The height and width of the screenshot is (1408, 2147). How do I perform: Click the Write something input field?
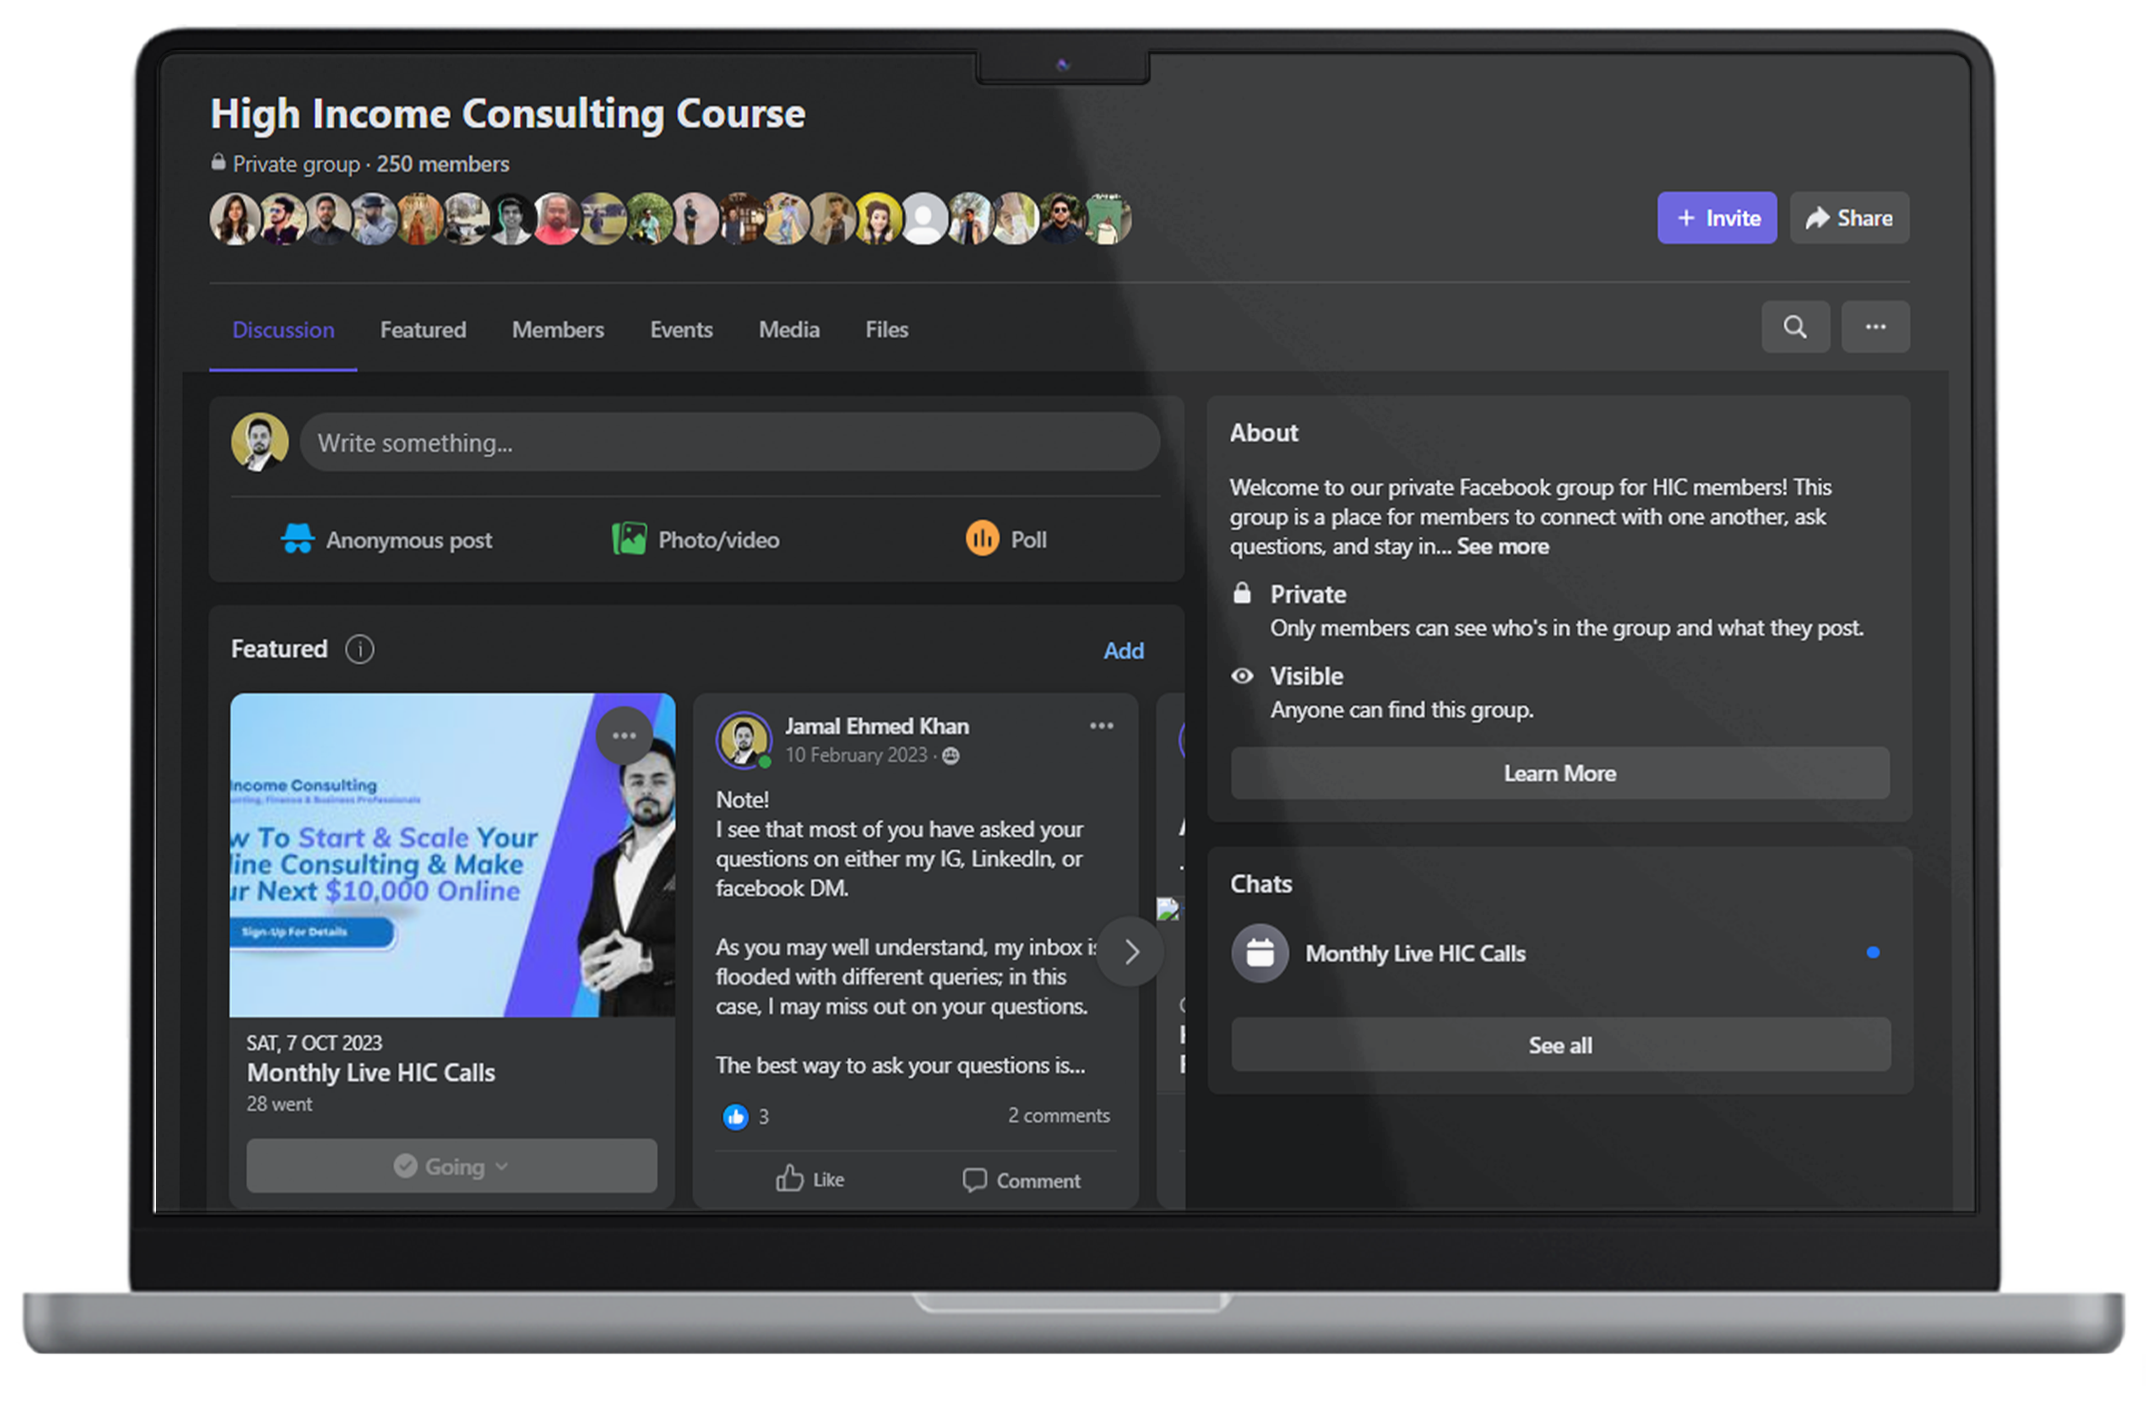(730, 443)
